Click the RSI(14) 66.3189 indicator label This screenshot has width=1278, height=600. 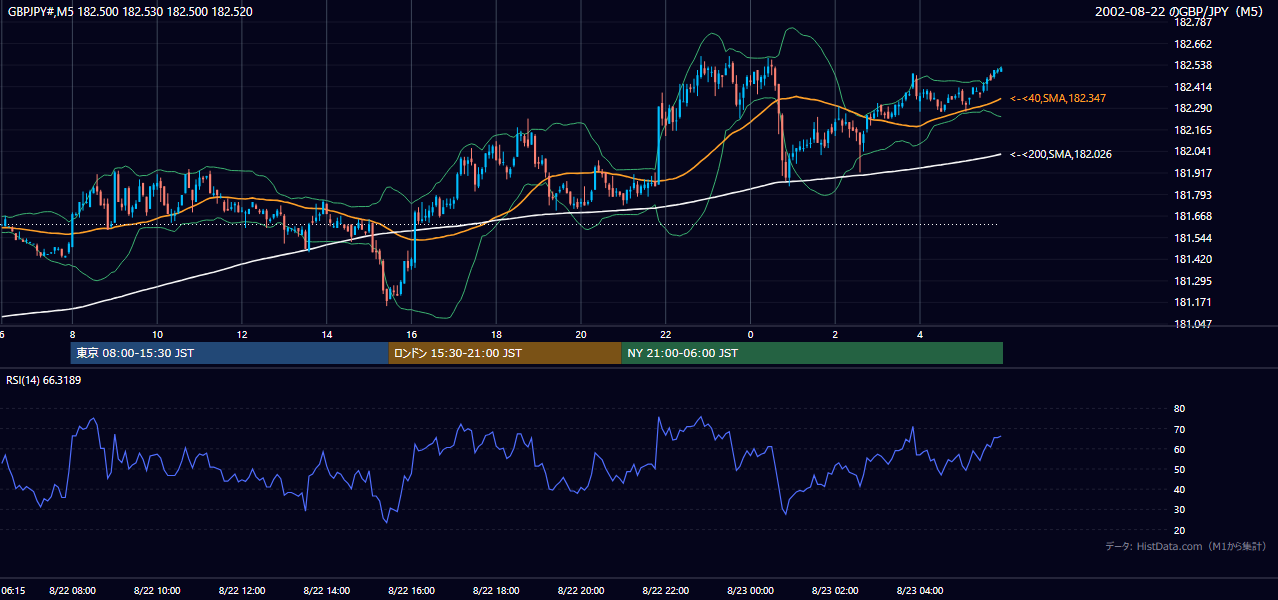coord(44,380)
